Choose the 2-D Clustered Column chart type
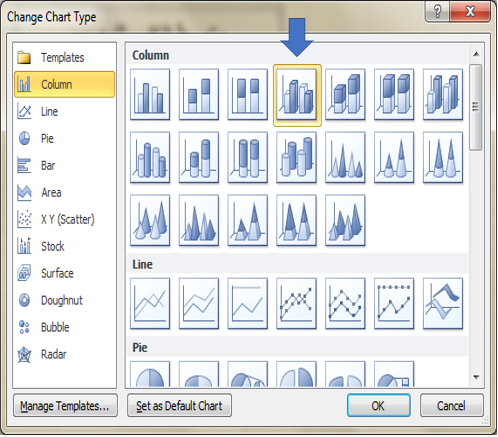Image resolution: width=498 pixels, height=437 pixels. click(x=150, y=95)
